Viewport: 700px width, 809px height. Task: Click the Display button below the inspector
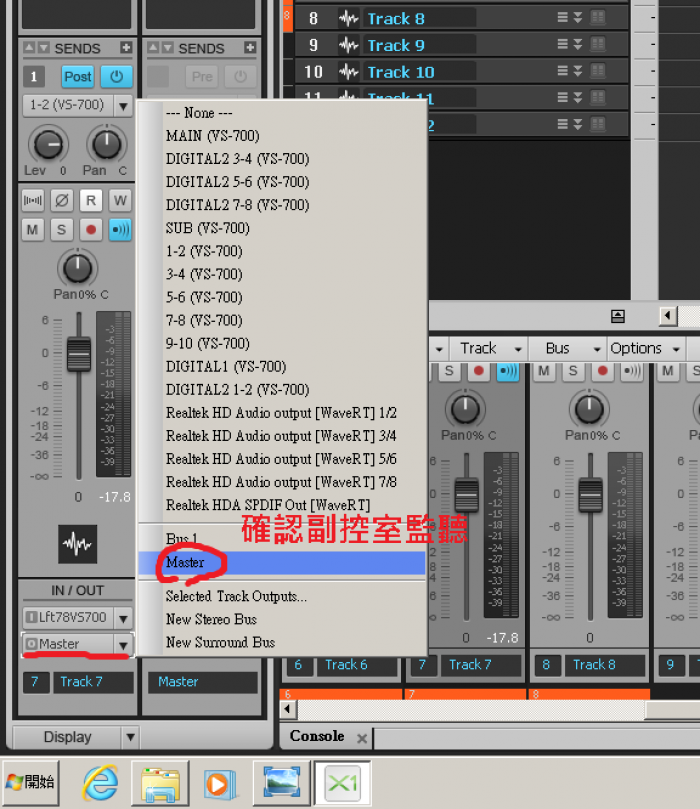click(67, 737)
